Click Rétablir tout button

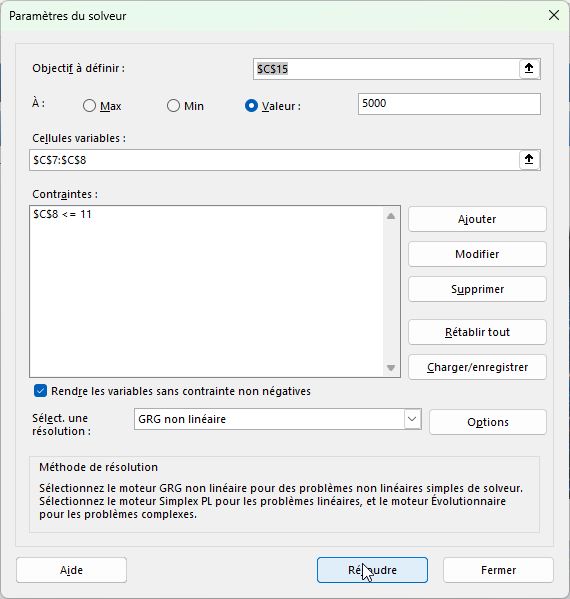[477, 332]
